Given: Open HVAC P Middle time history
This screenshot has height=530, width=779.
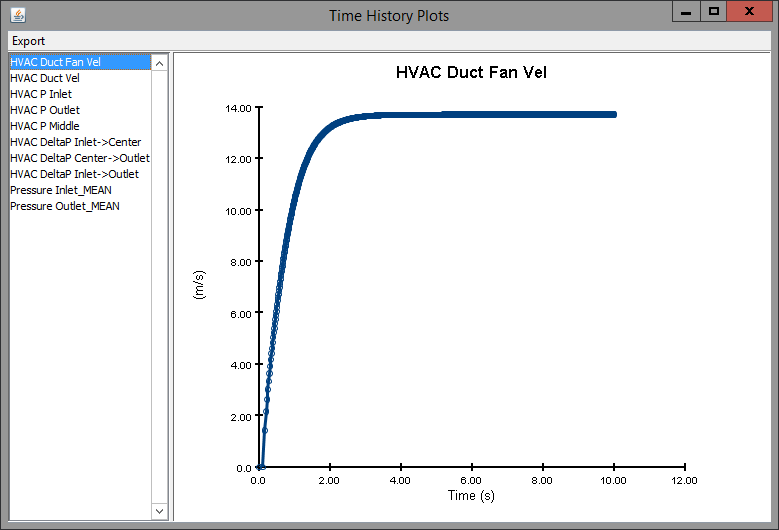Looking at the screenshot, I should [x=44, y=126].
